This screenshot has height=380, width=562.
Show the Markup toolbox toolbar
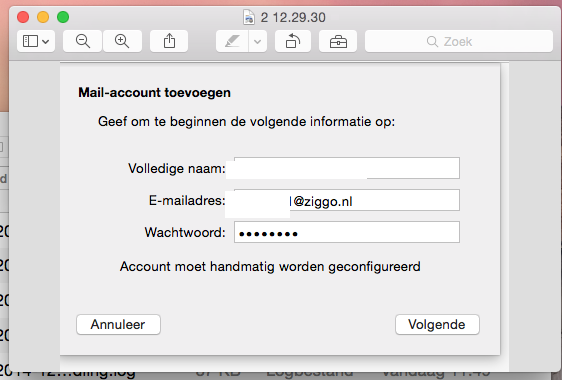pos(338,41)
